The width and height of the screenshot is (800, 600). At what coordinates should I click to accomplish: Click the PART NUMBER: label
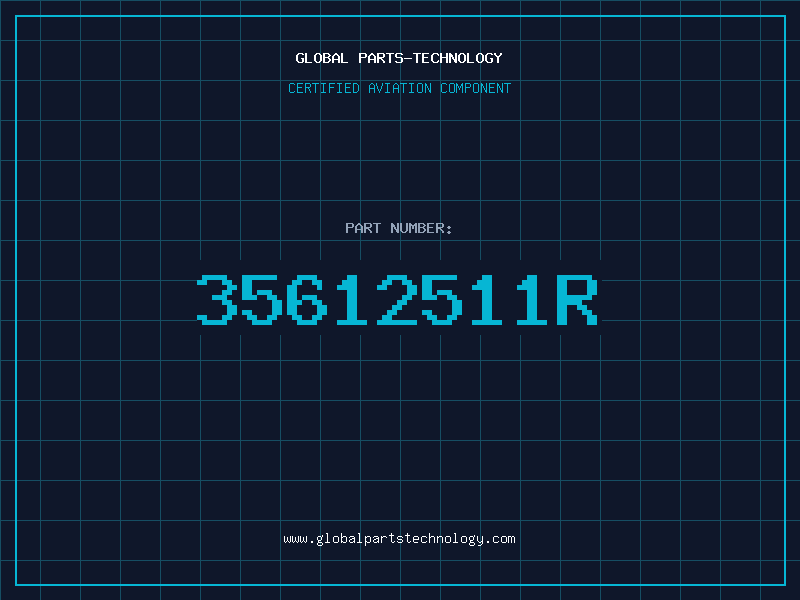pos(399,228)
